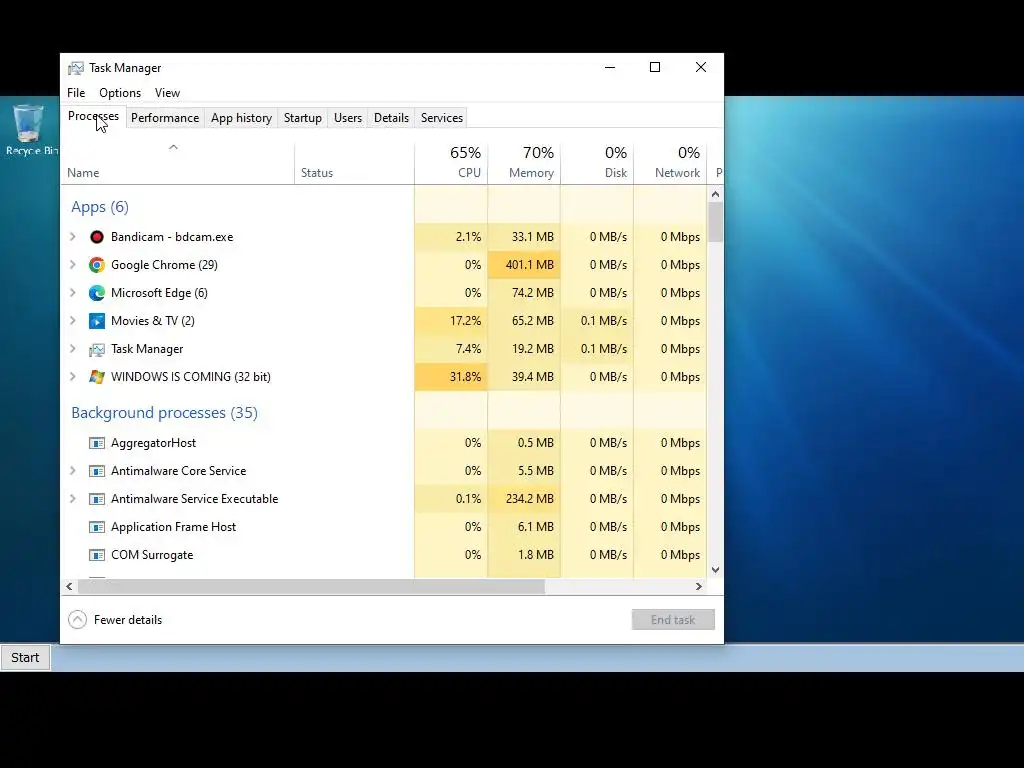The image size is (1024, 768).
Task: Click the Task Manager title bar icon
Action: (76, 68)
